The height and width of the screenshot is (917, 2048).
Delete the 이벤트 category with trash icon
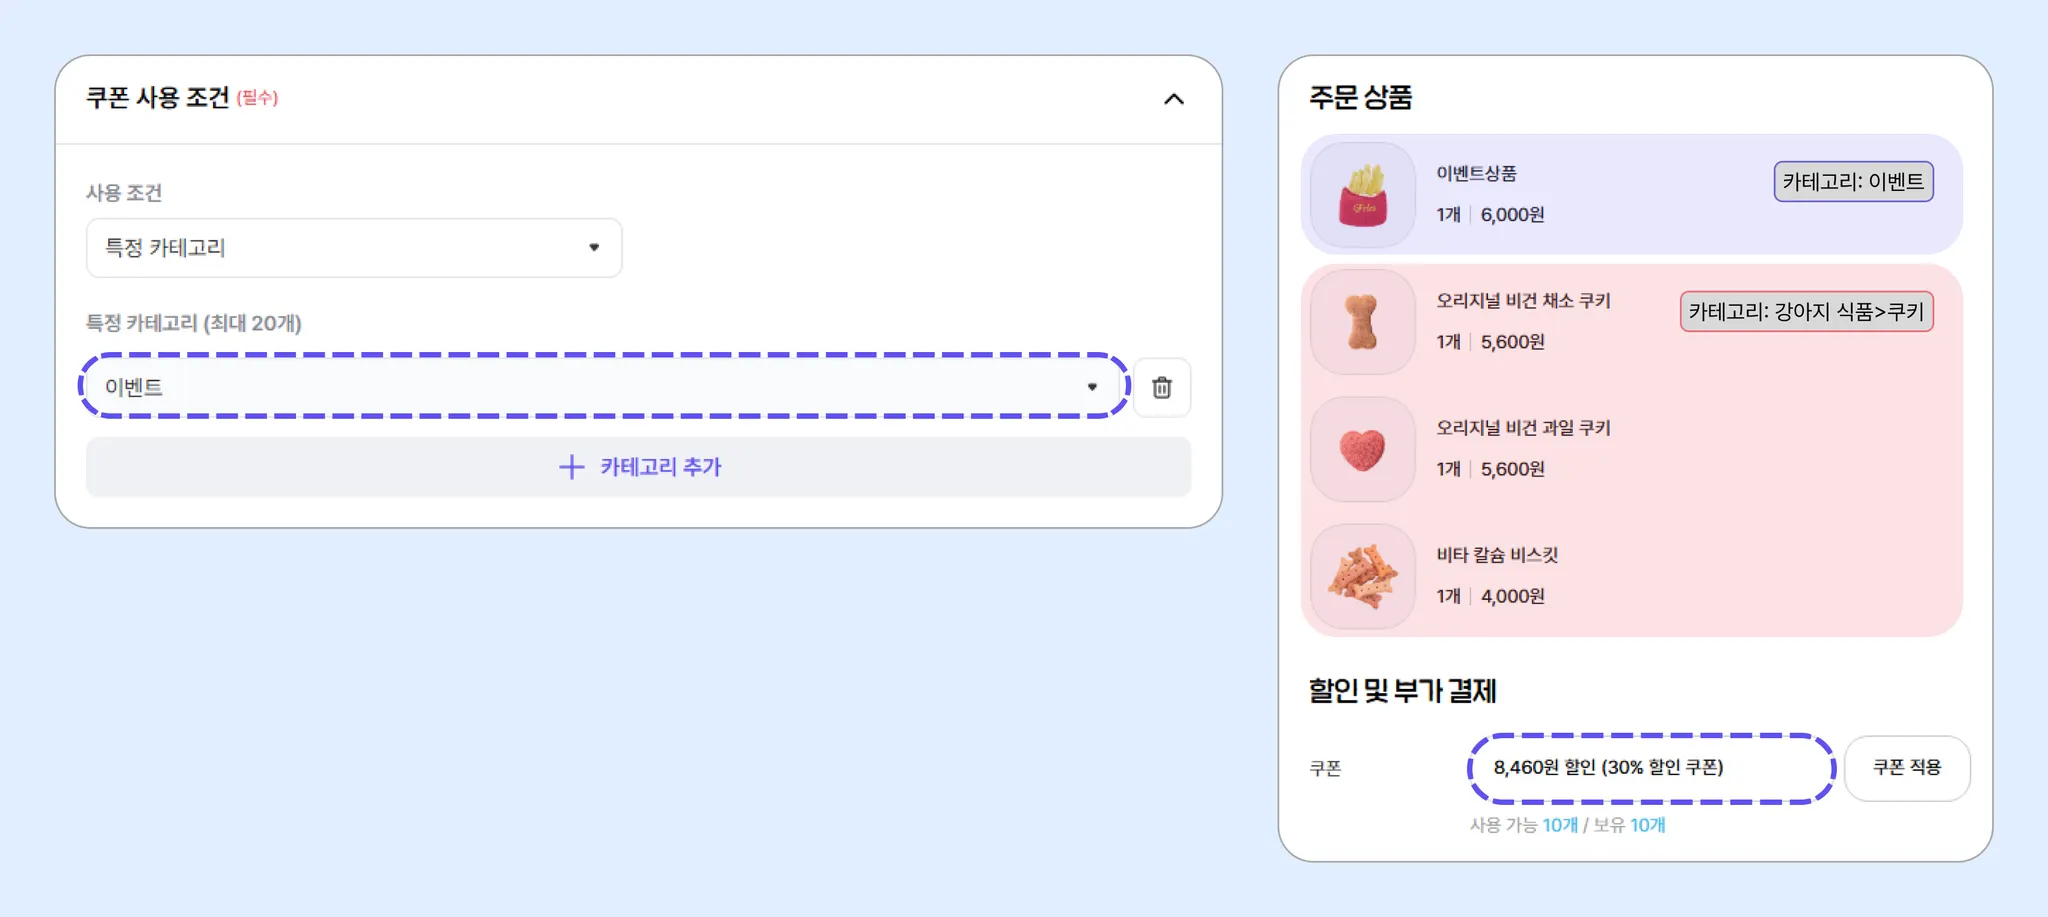(1162, 387)
